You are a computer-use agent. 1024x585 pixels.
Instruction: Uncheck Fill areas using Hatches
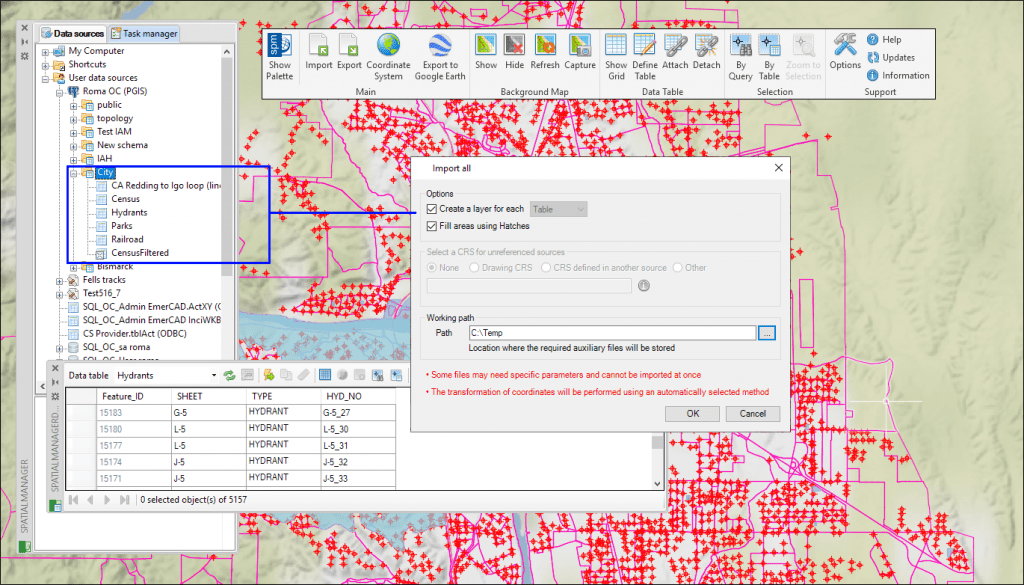click(432, 226)
